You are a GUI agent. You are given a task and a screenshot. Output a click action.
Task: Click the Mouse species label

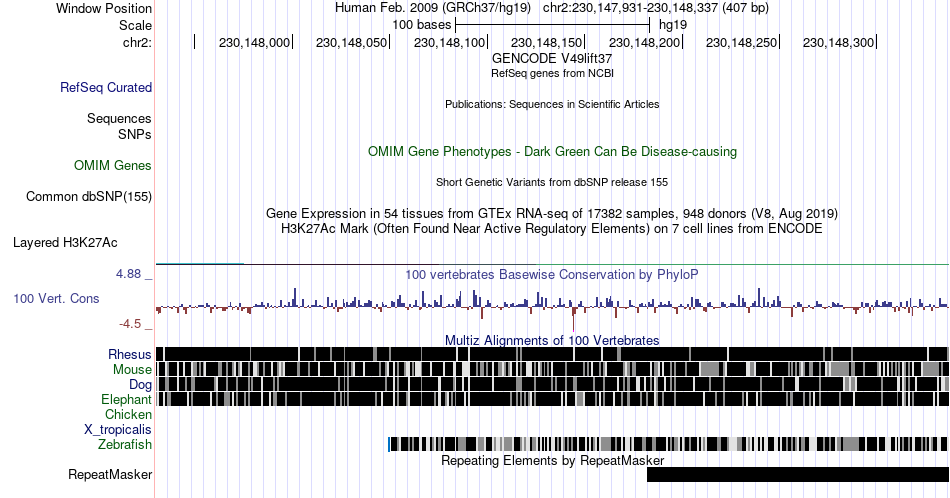click(132, 370)
